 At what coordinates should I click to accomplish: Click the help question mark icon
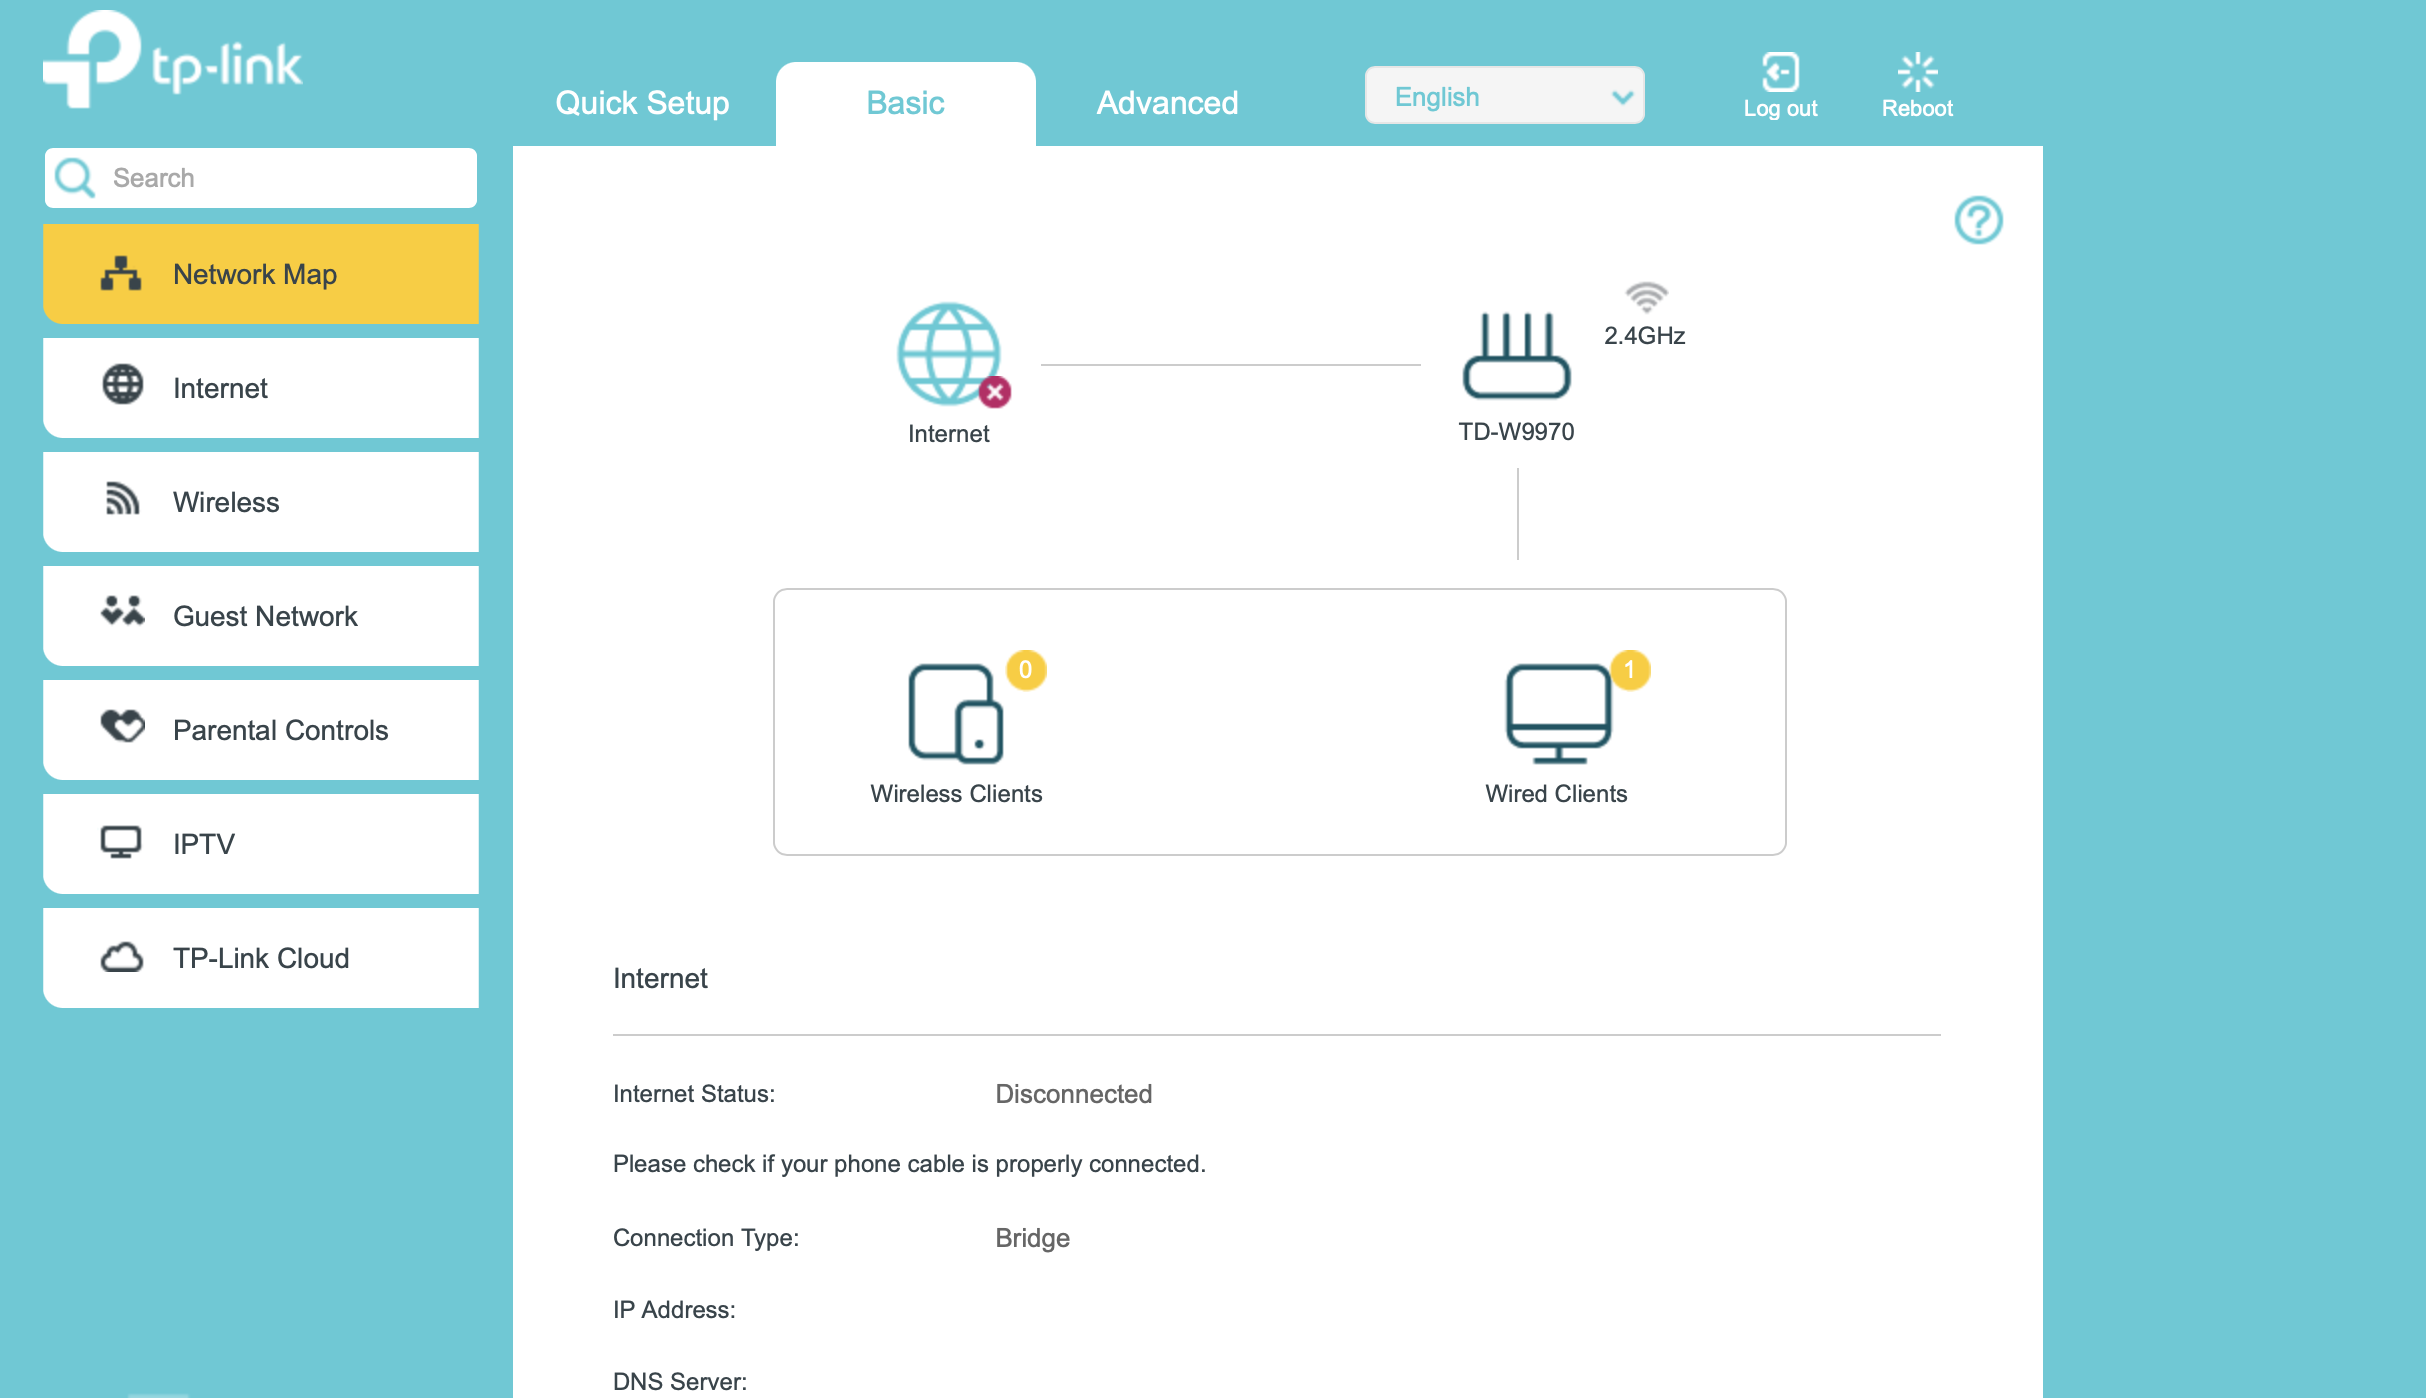pos(1978,221)
